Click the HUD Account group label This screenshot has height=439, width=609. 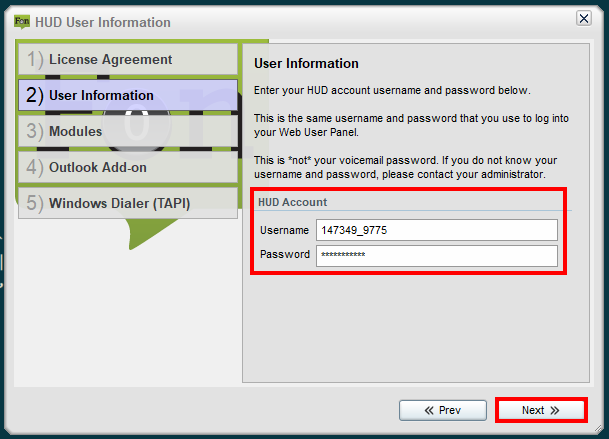coord(292,202)
